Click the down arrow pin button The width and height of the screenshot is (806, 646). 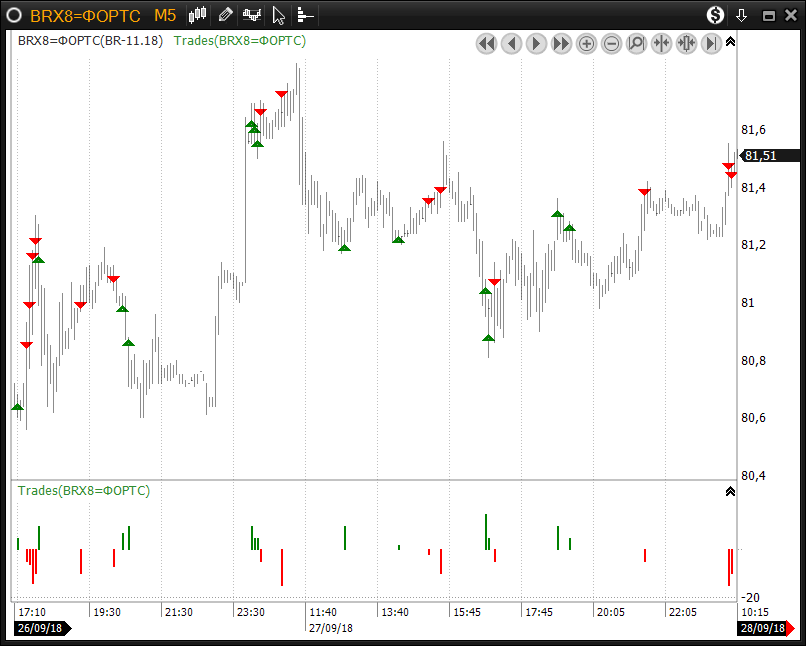point(742,15)
